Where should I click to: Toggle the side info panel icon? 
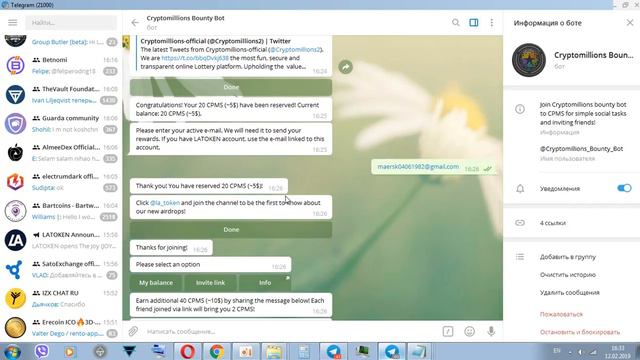point(473,22)
